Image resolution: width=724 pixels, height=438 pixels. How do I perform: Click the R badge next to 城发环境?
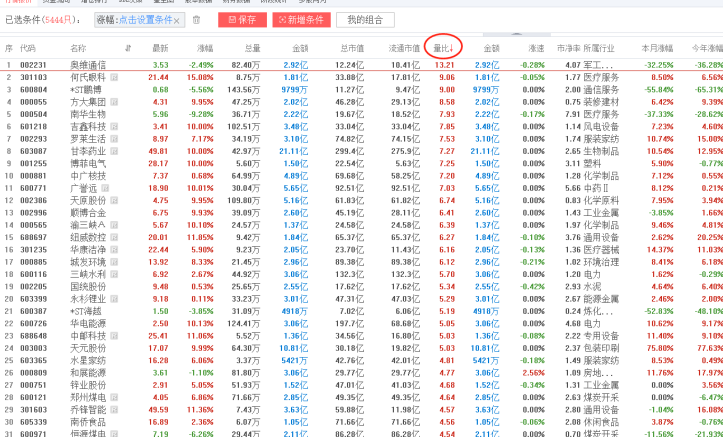click(x=114, y=262)
